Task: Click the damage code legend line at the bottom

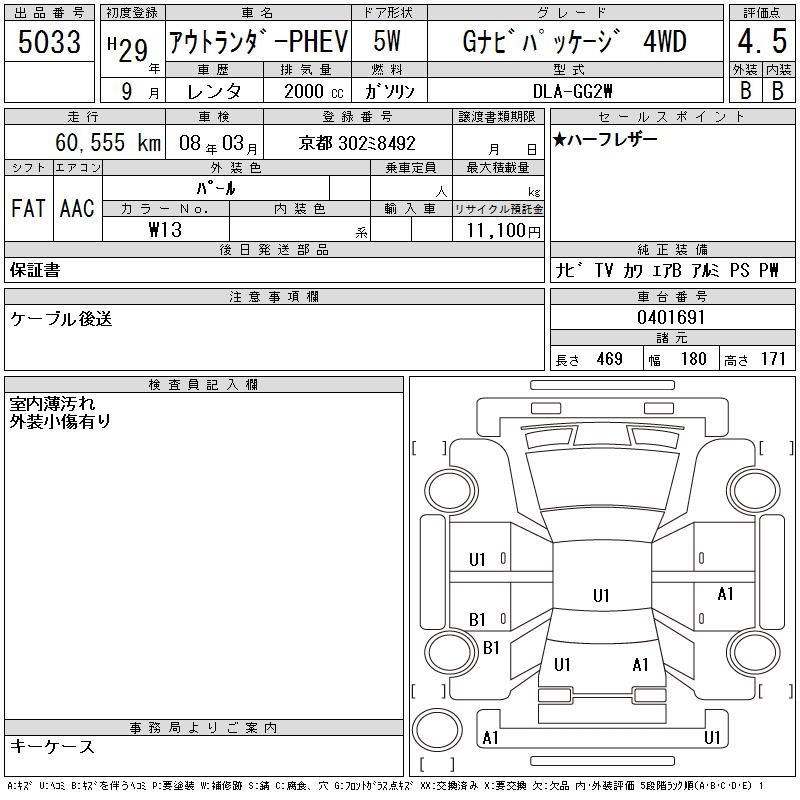Action: (385, 786)
